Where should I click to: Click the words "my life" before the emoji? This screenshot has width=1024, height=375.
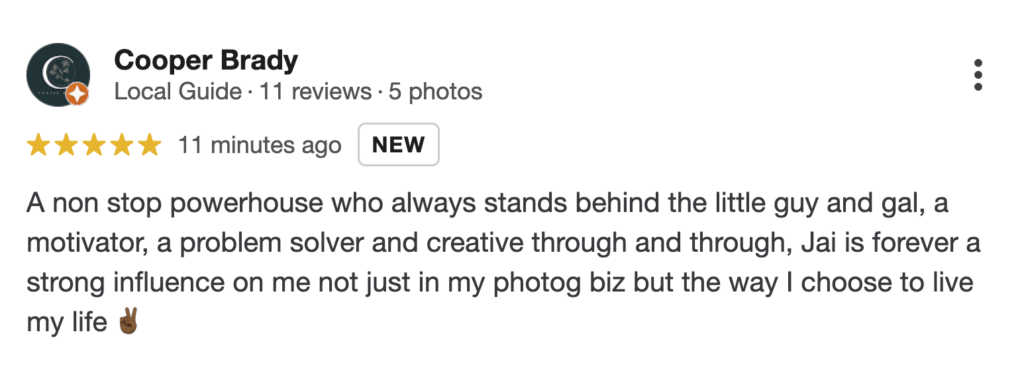[67, 323]
